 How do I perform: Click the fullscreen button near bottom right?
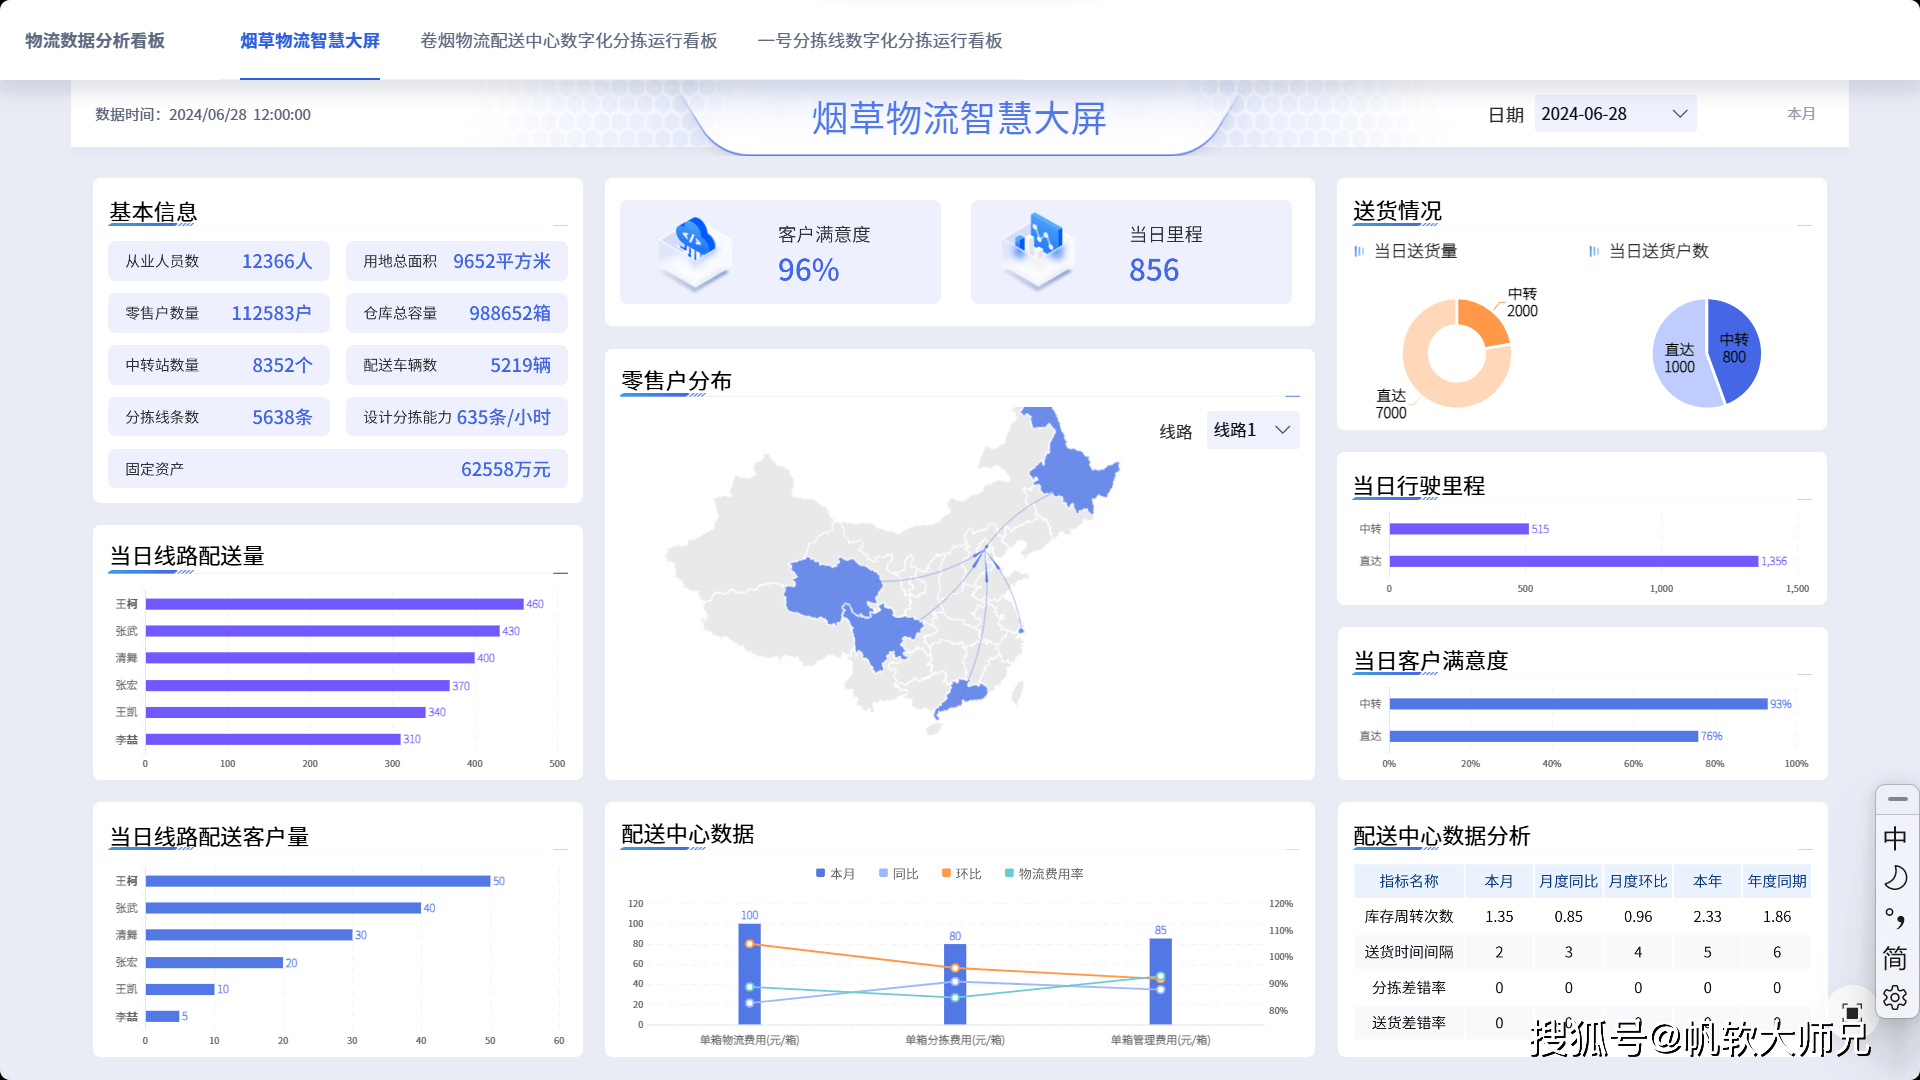point(1852,1012)
